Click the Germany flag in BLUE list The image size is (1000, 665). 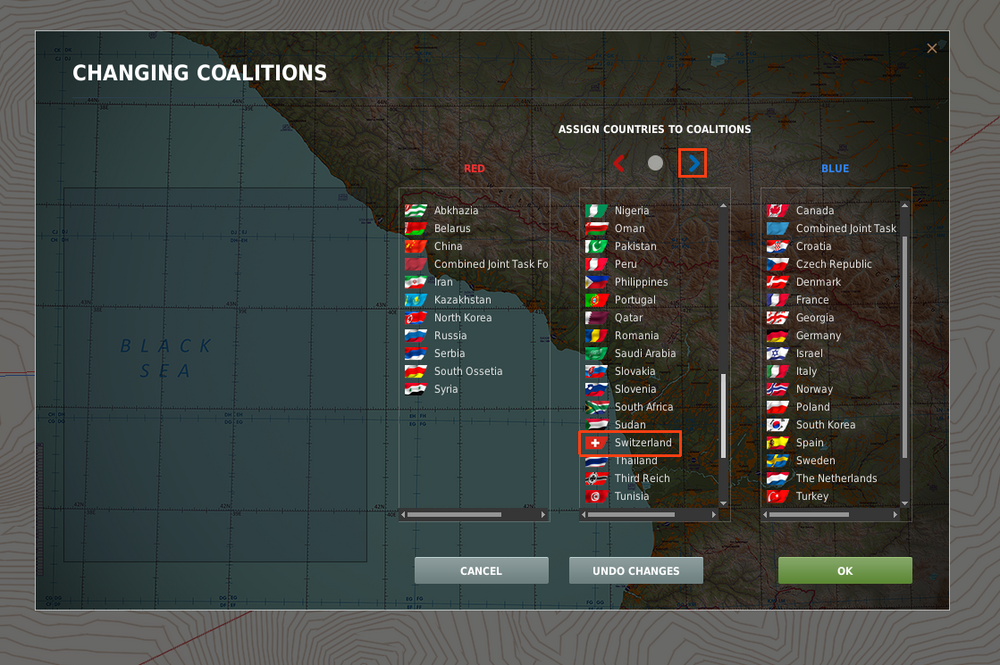777,335
